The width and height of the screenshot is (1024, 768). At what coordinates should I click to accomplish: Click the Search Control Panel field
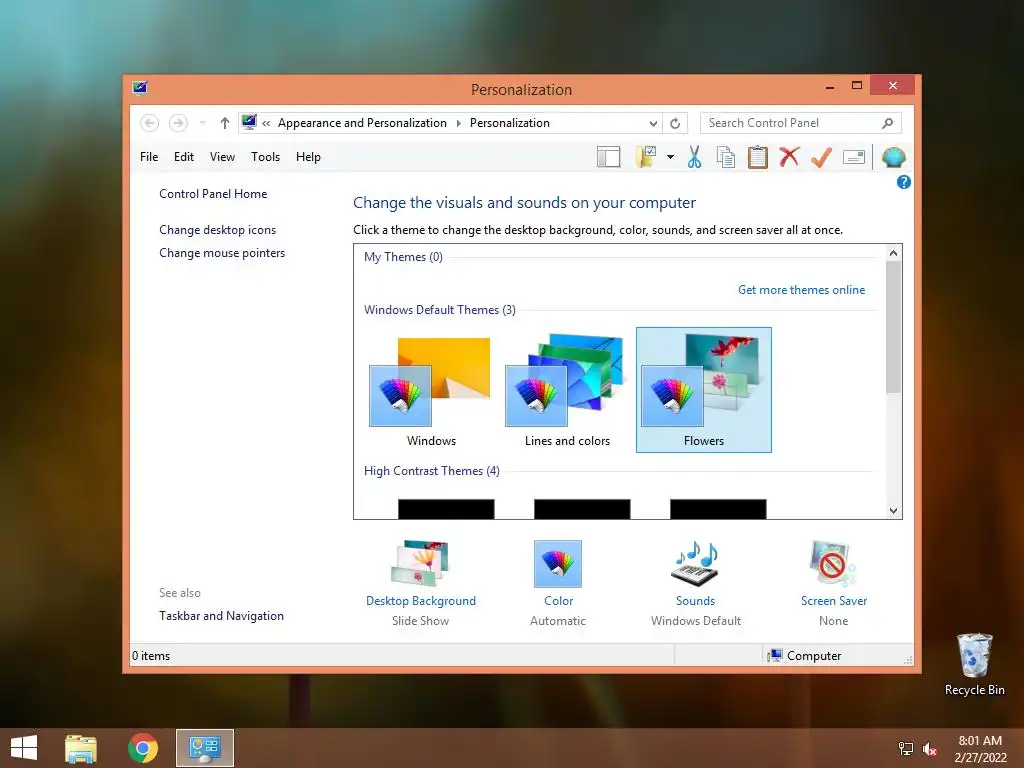coord(801,123)
